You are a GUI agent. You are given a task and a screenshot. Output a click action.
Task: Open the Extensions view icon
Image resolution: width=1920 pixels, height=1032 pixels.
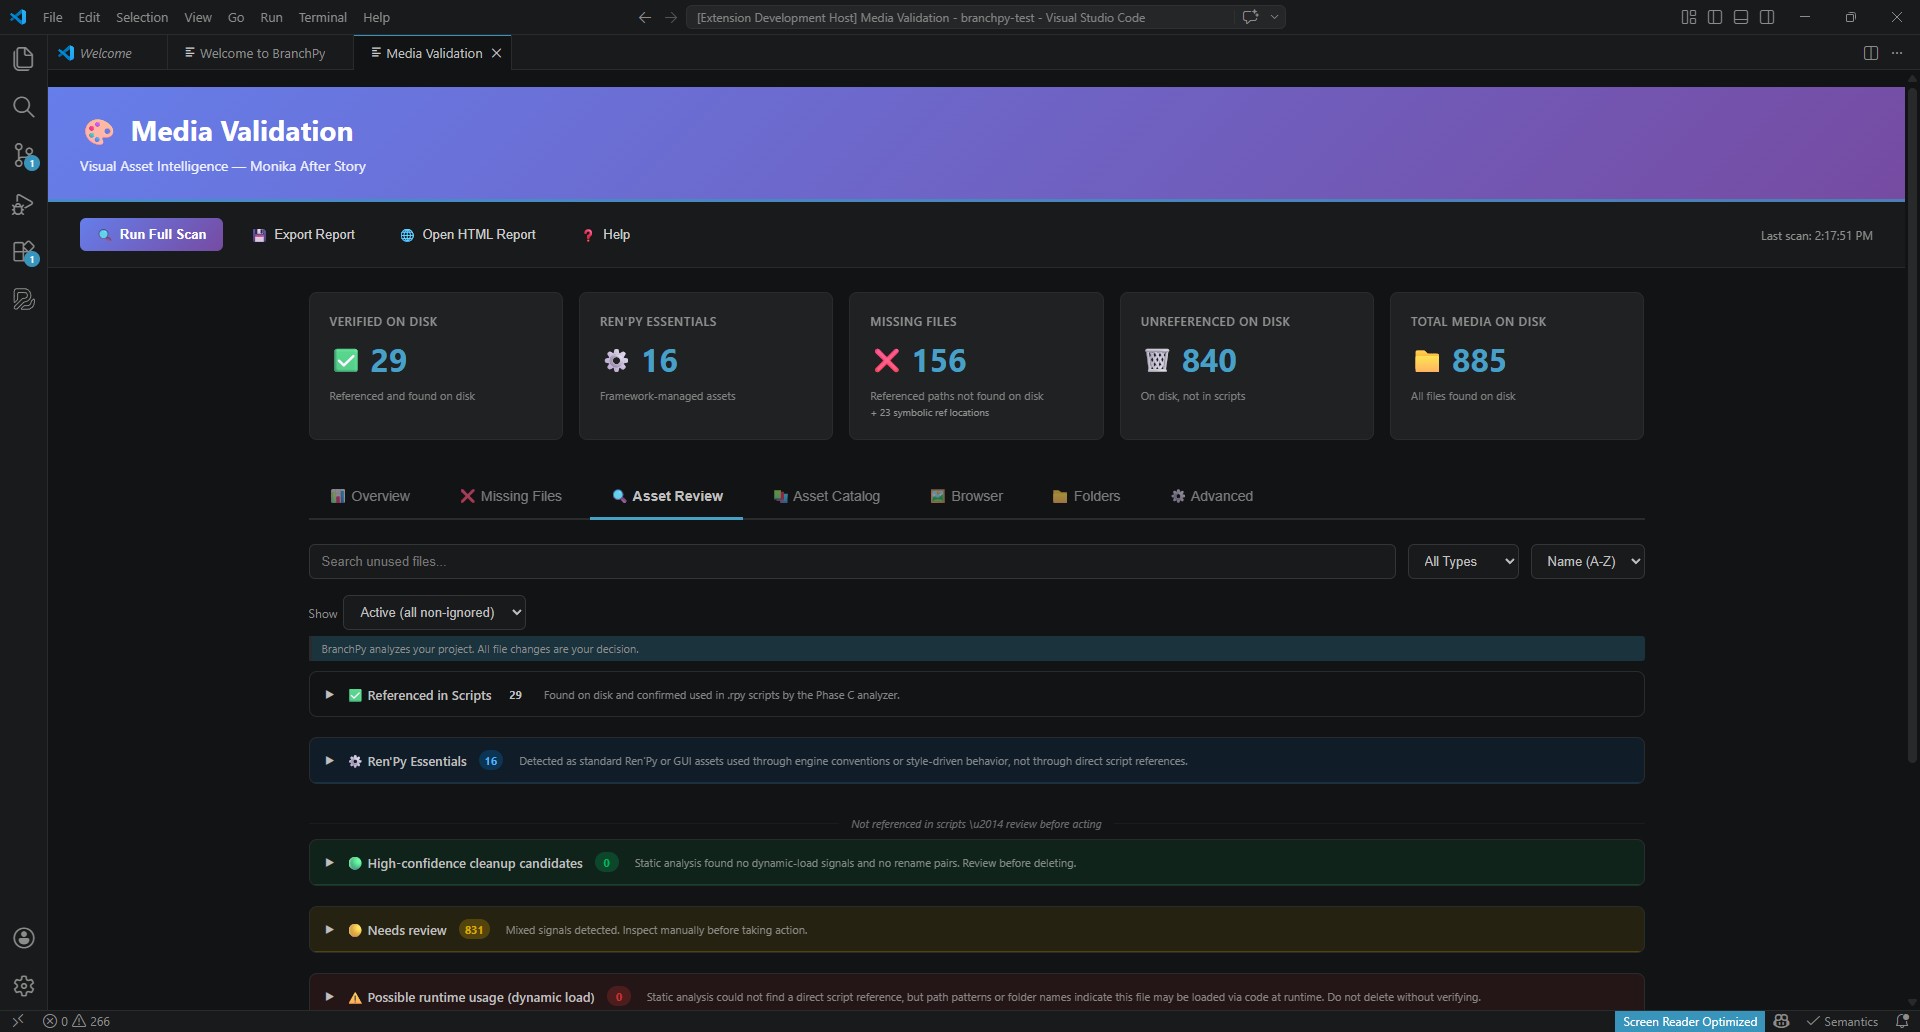click(x=23, y=252)
